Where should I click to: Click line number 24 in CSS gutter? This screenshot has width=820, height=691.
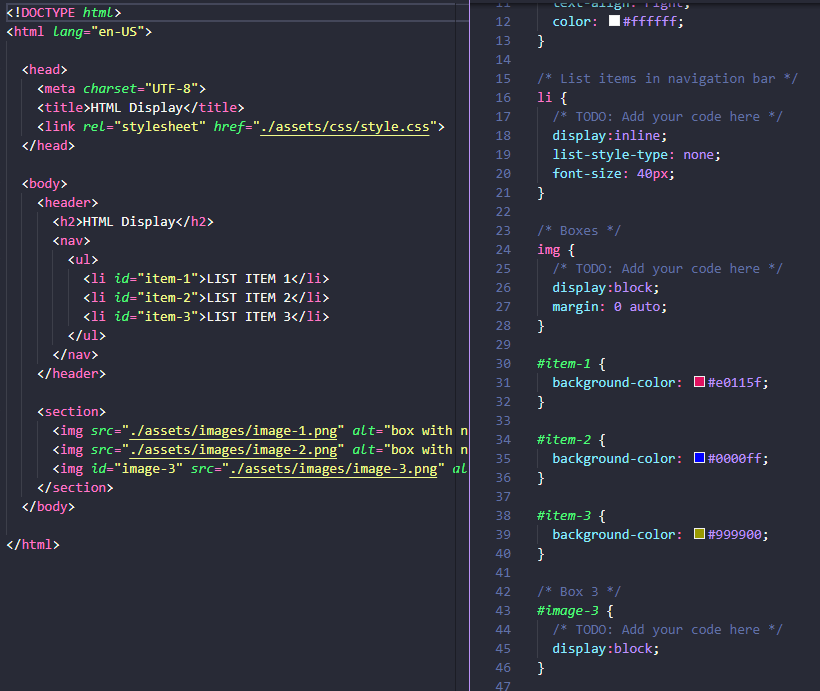(x=503, y=250)
